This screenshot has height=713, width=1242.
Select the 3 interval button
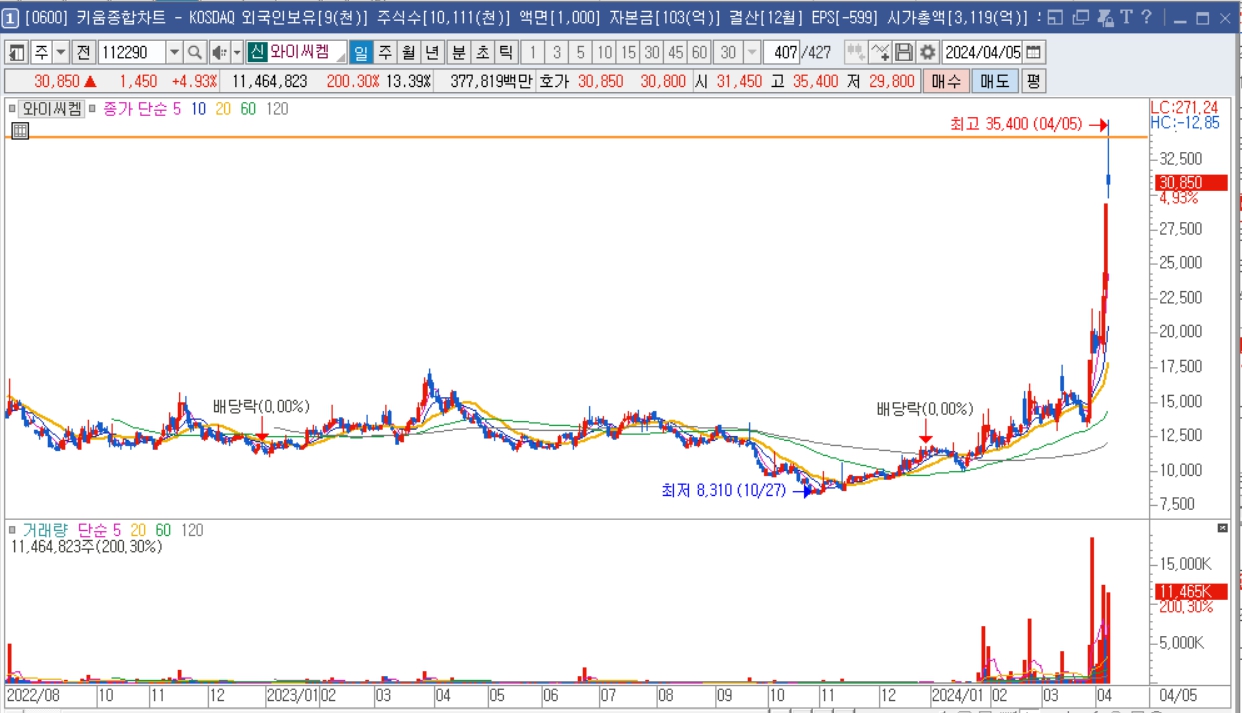click(557, 53)
